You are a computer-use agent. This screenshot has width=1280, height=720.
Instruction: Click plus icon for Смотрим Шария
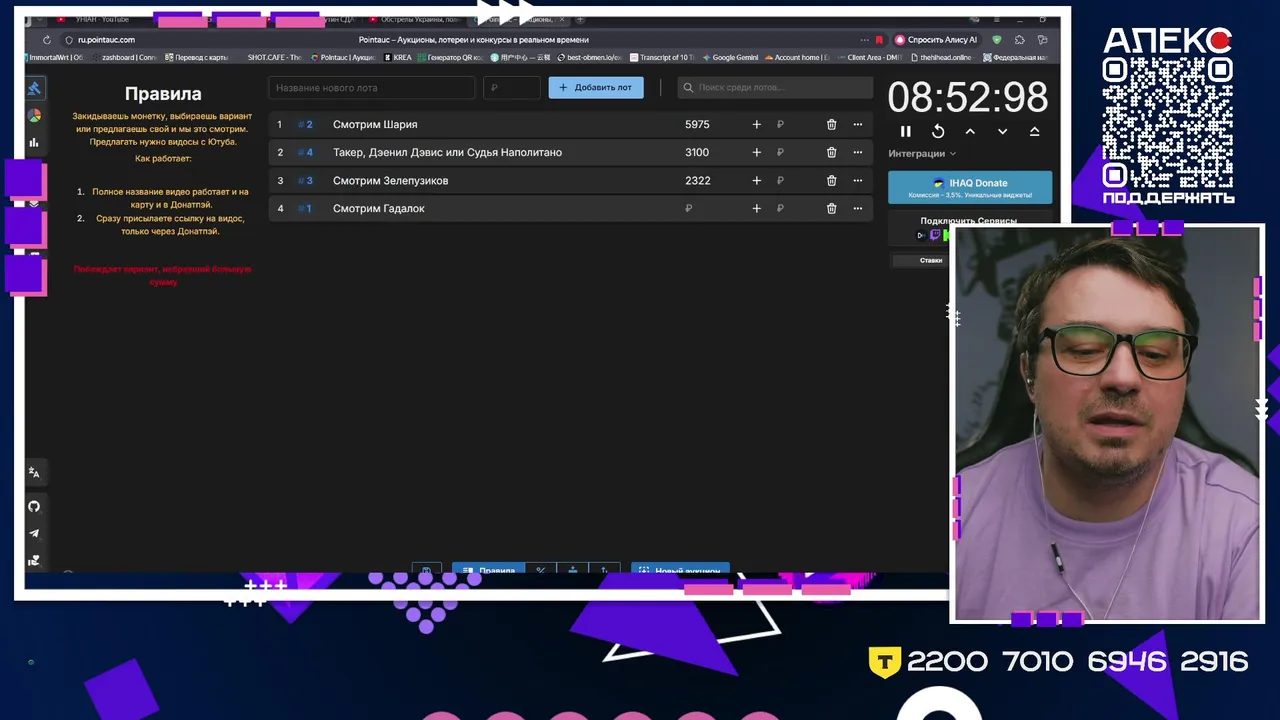[756, 124]
